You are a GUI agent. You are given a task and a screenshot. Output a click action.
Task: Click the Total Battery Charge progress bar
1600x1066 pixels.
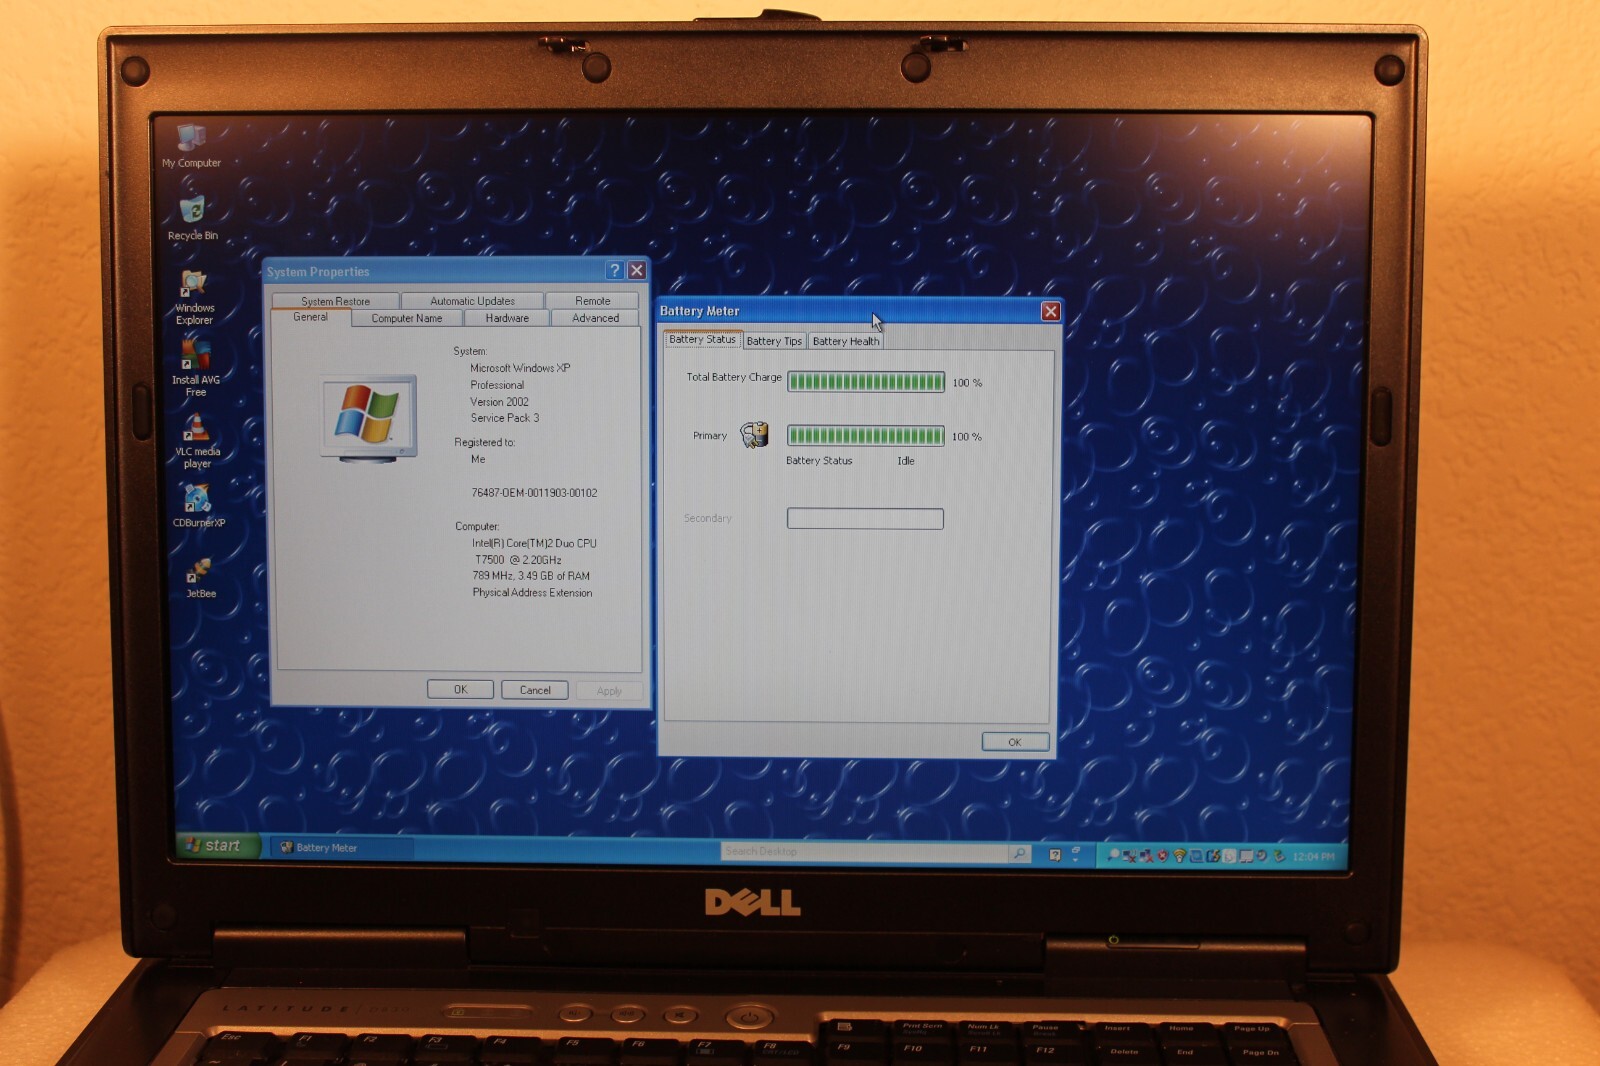coord(865,382)
